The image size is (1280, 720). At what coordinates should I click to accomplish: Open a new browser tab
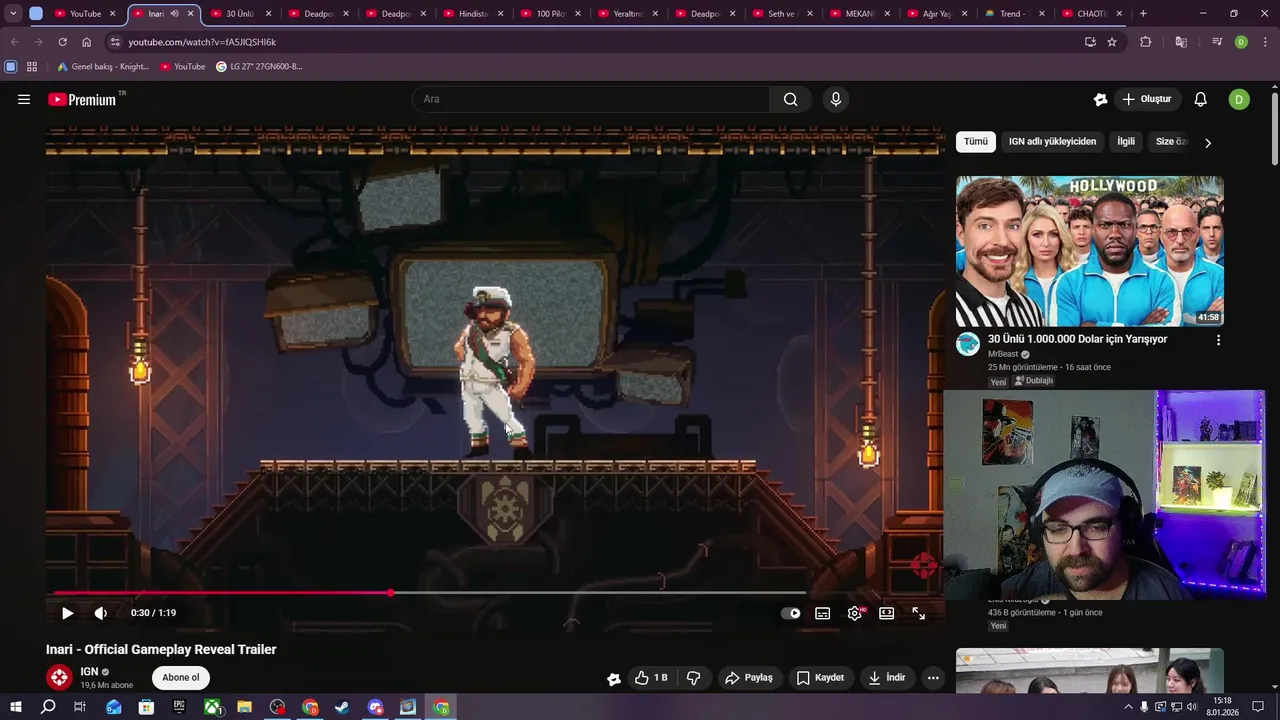tap(1143, 14)
